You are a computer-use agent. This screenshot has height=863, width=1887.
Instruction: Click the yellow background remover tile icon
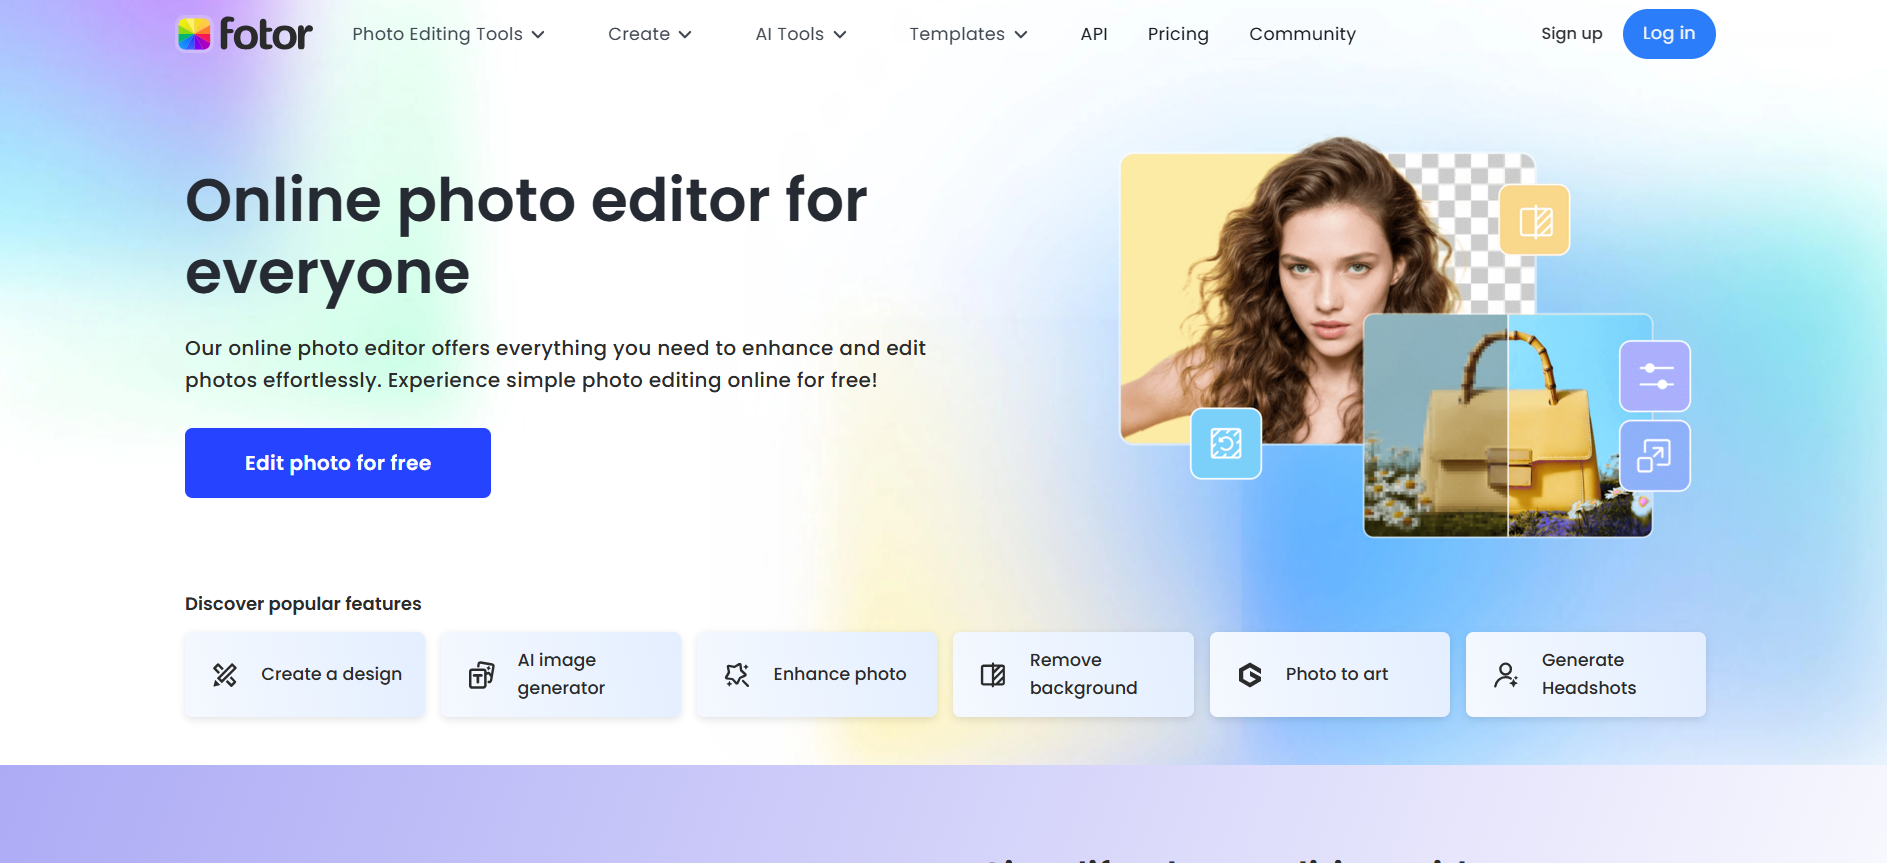[1535, 221]
